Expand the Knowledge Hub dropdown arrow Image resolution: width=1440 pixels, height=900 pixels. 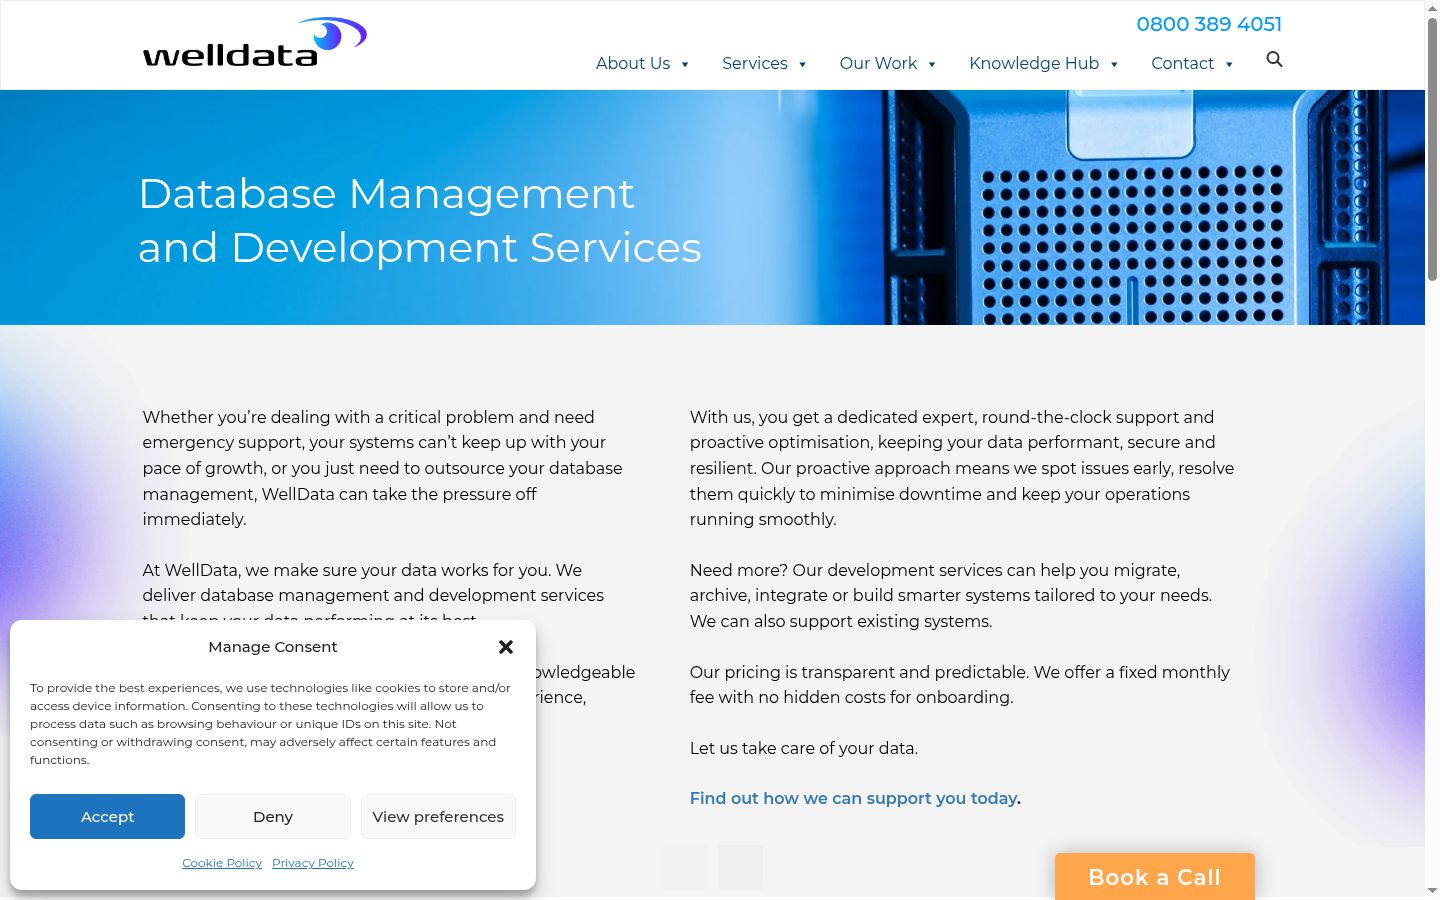(1114, 64)
